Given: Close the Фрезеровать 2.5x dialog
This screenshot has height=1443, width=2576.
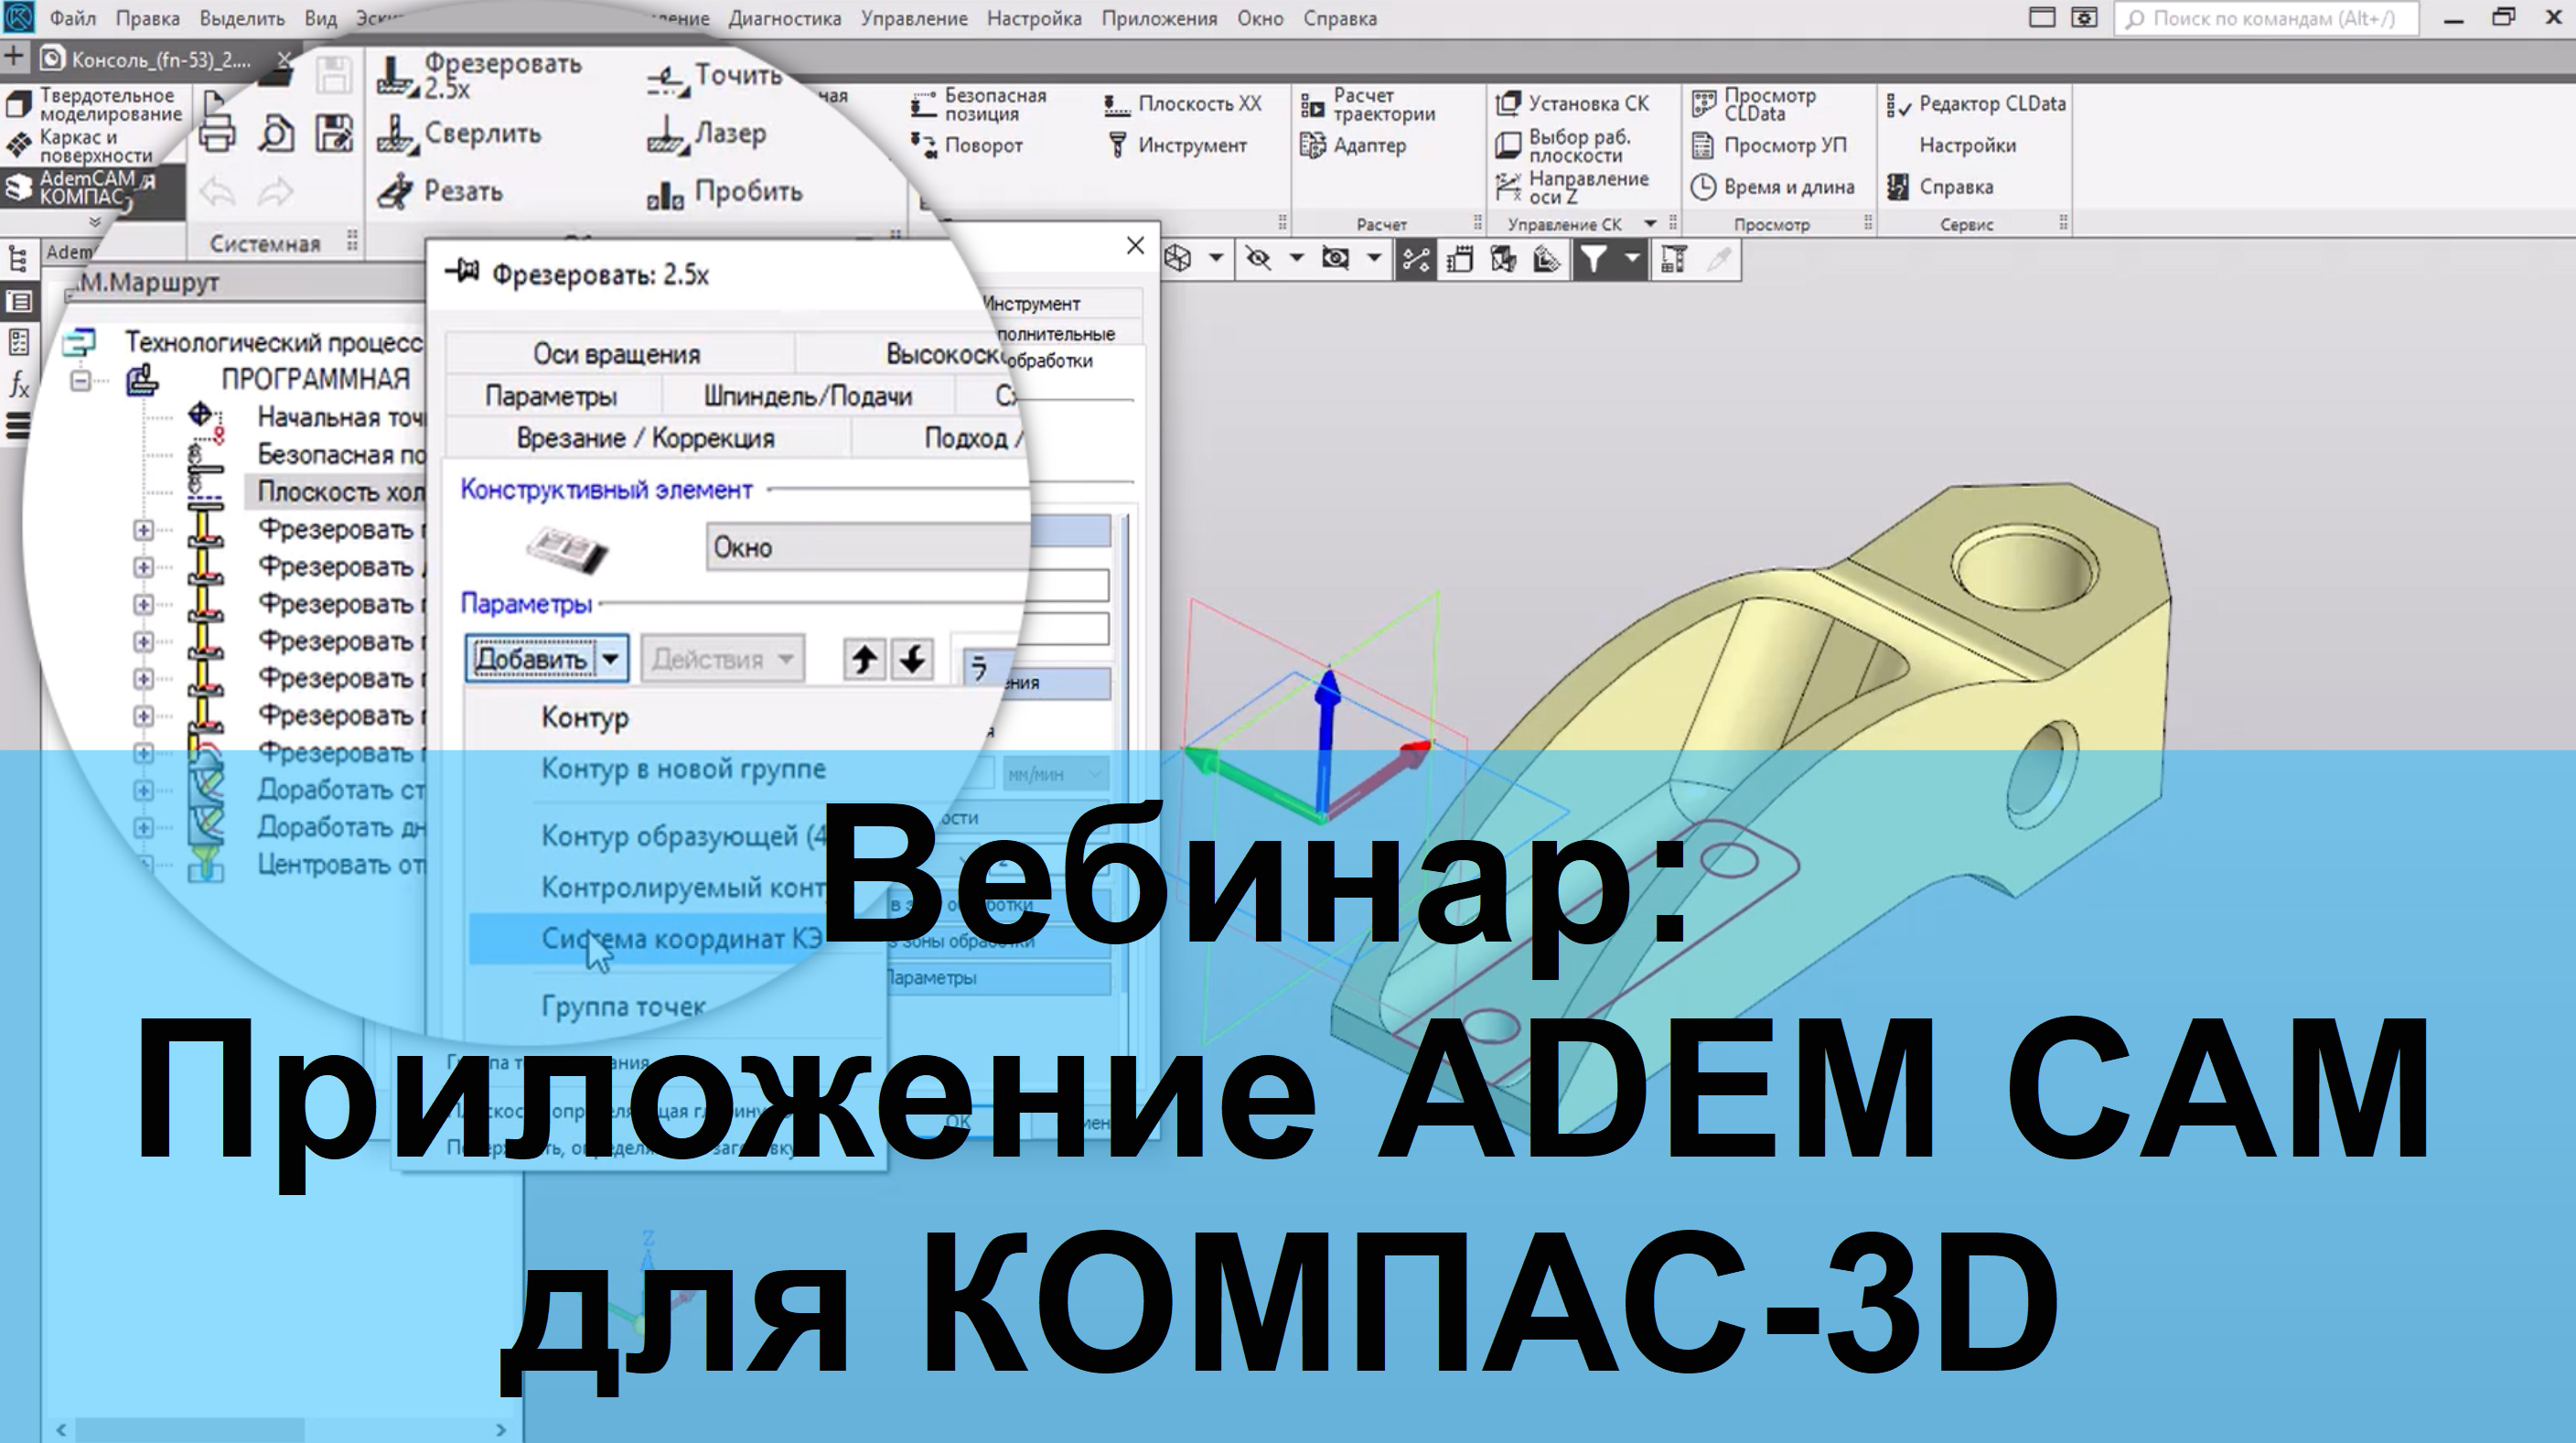Looking at the screenshot, I should (x=1135, y=245).
